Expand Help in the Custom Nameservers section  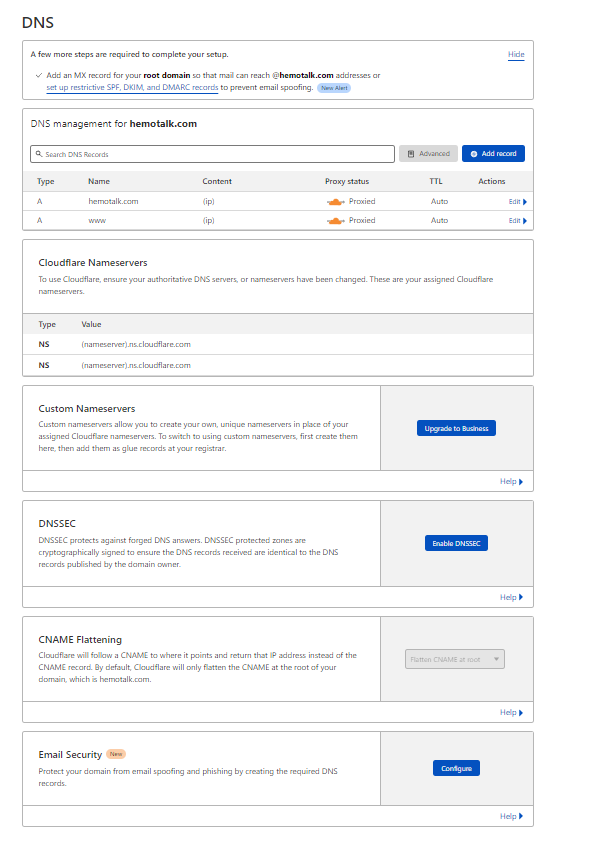pyautogui.click(x=511, y=481)
